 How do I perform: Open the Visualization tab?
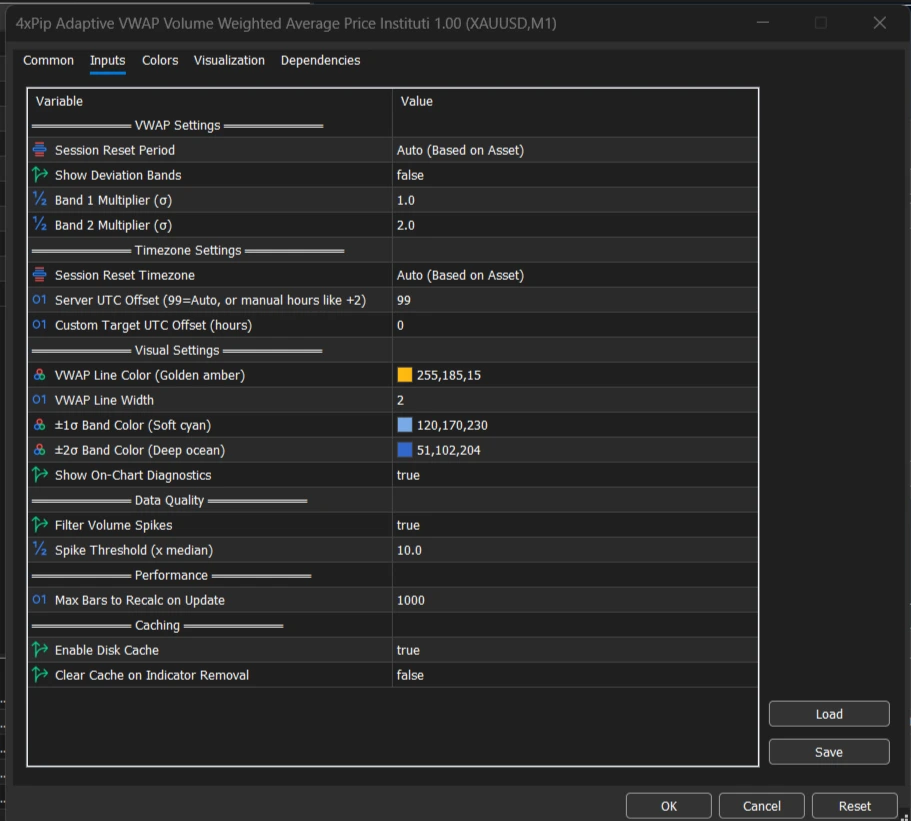coord(229,60)
